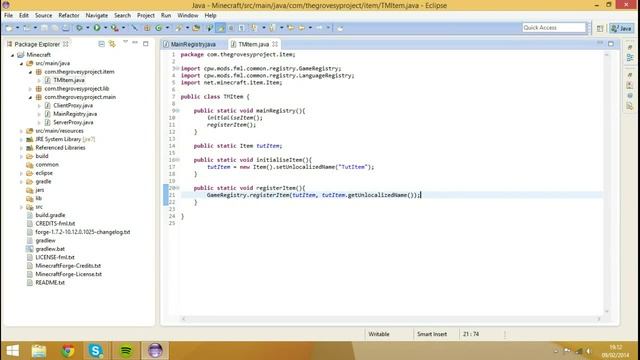Click editor horizontal scrollbar right arrow

(x=599, y=319)
